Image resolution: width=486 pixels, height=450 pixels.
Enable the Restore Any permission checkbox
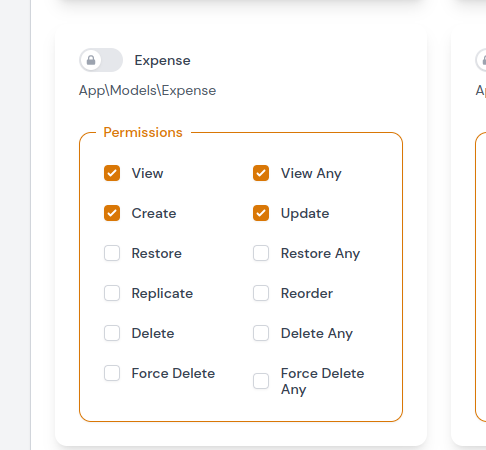point(261,253)
